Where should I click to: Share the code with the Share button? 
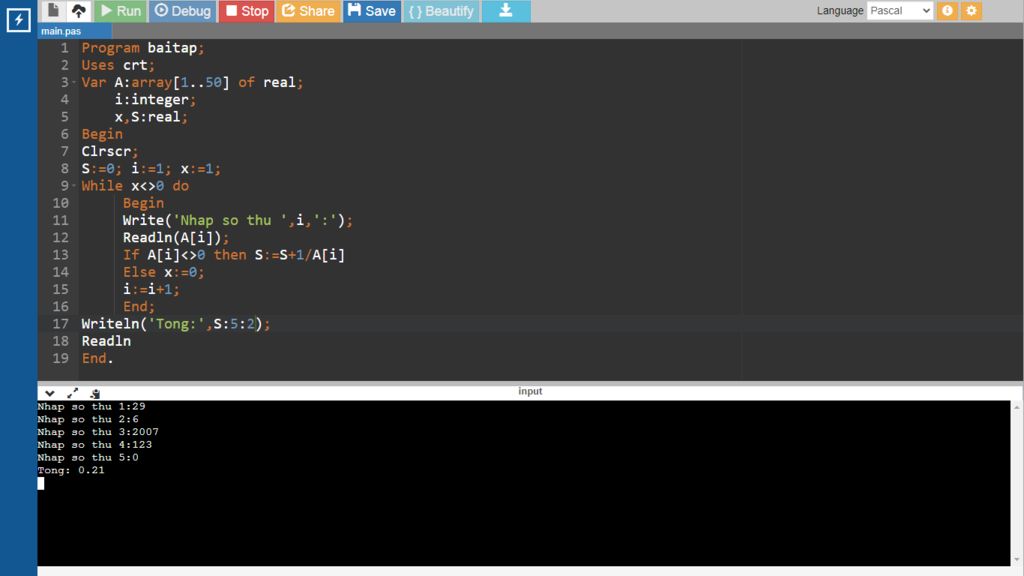(x=308, y=10)
